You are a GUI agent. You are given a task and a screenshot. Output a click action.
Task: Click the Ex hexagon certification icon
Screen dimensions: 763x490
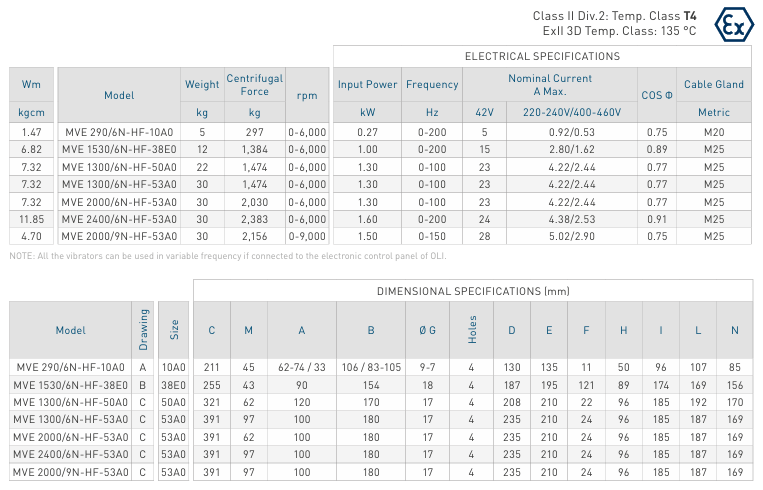point(734,25)
